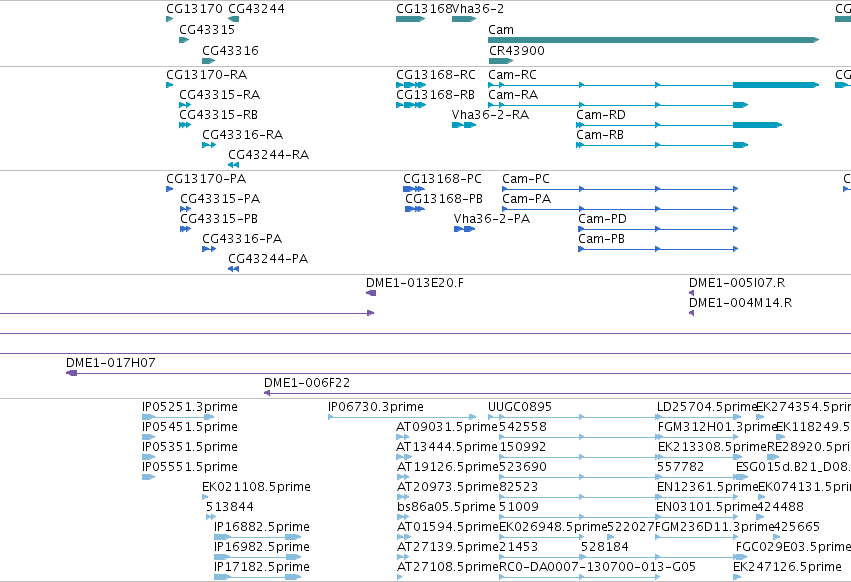Select the IP17182.5prime EST label
Screen dimensions: 851x582
[262, 567]
